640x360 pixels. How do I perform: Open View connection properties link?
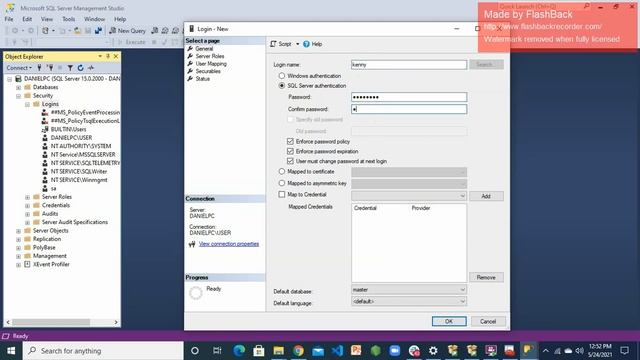pos(229,244)
